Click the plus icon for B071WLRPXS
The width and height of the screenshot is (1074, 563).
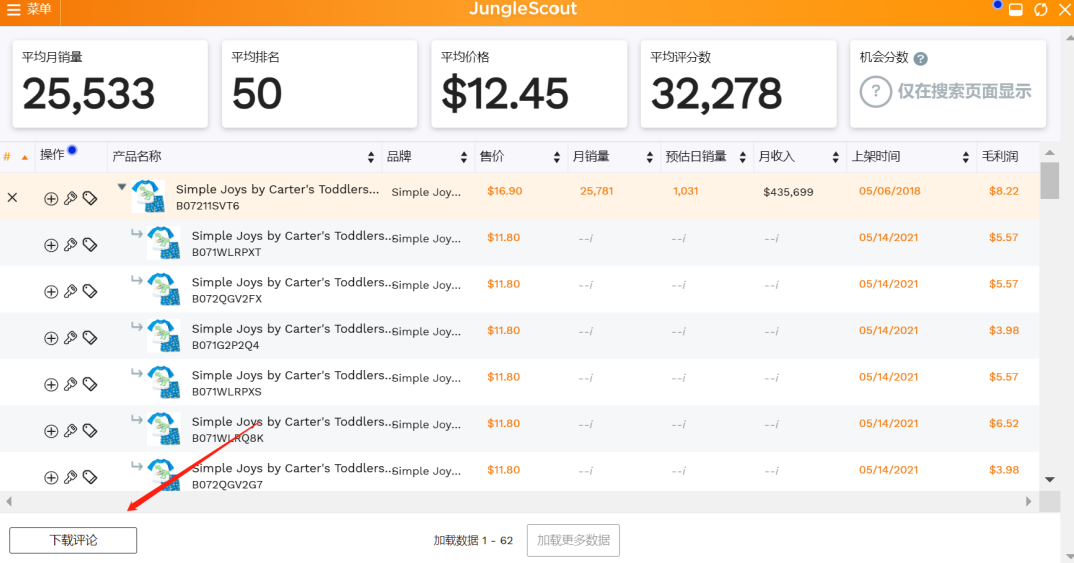[51, 385]
